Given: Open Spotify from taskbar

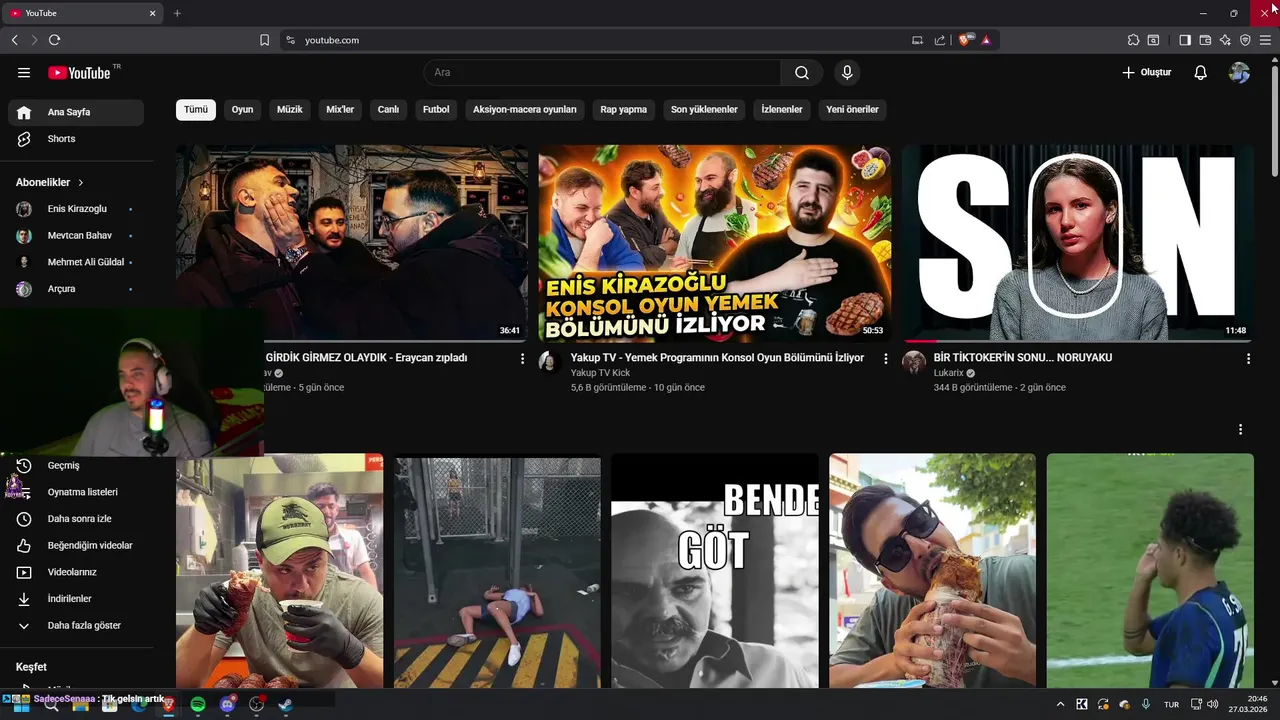Looking at the screenshot, I should (x=198, y=704).
